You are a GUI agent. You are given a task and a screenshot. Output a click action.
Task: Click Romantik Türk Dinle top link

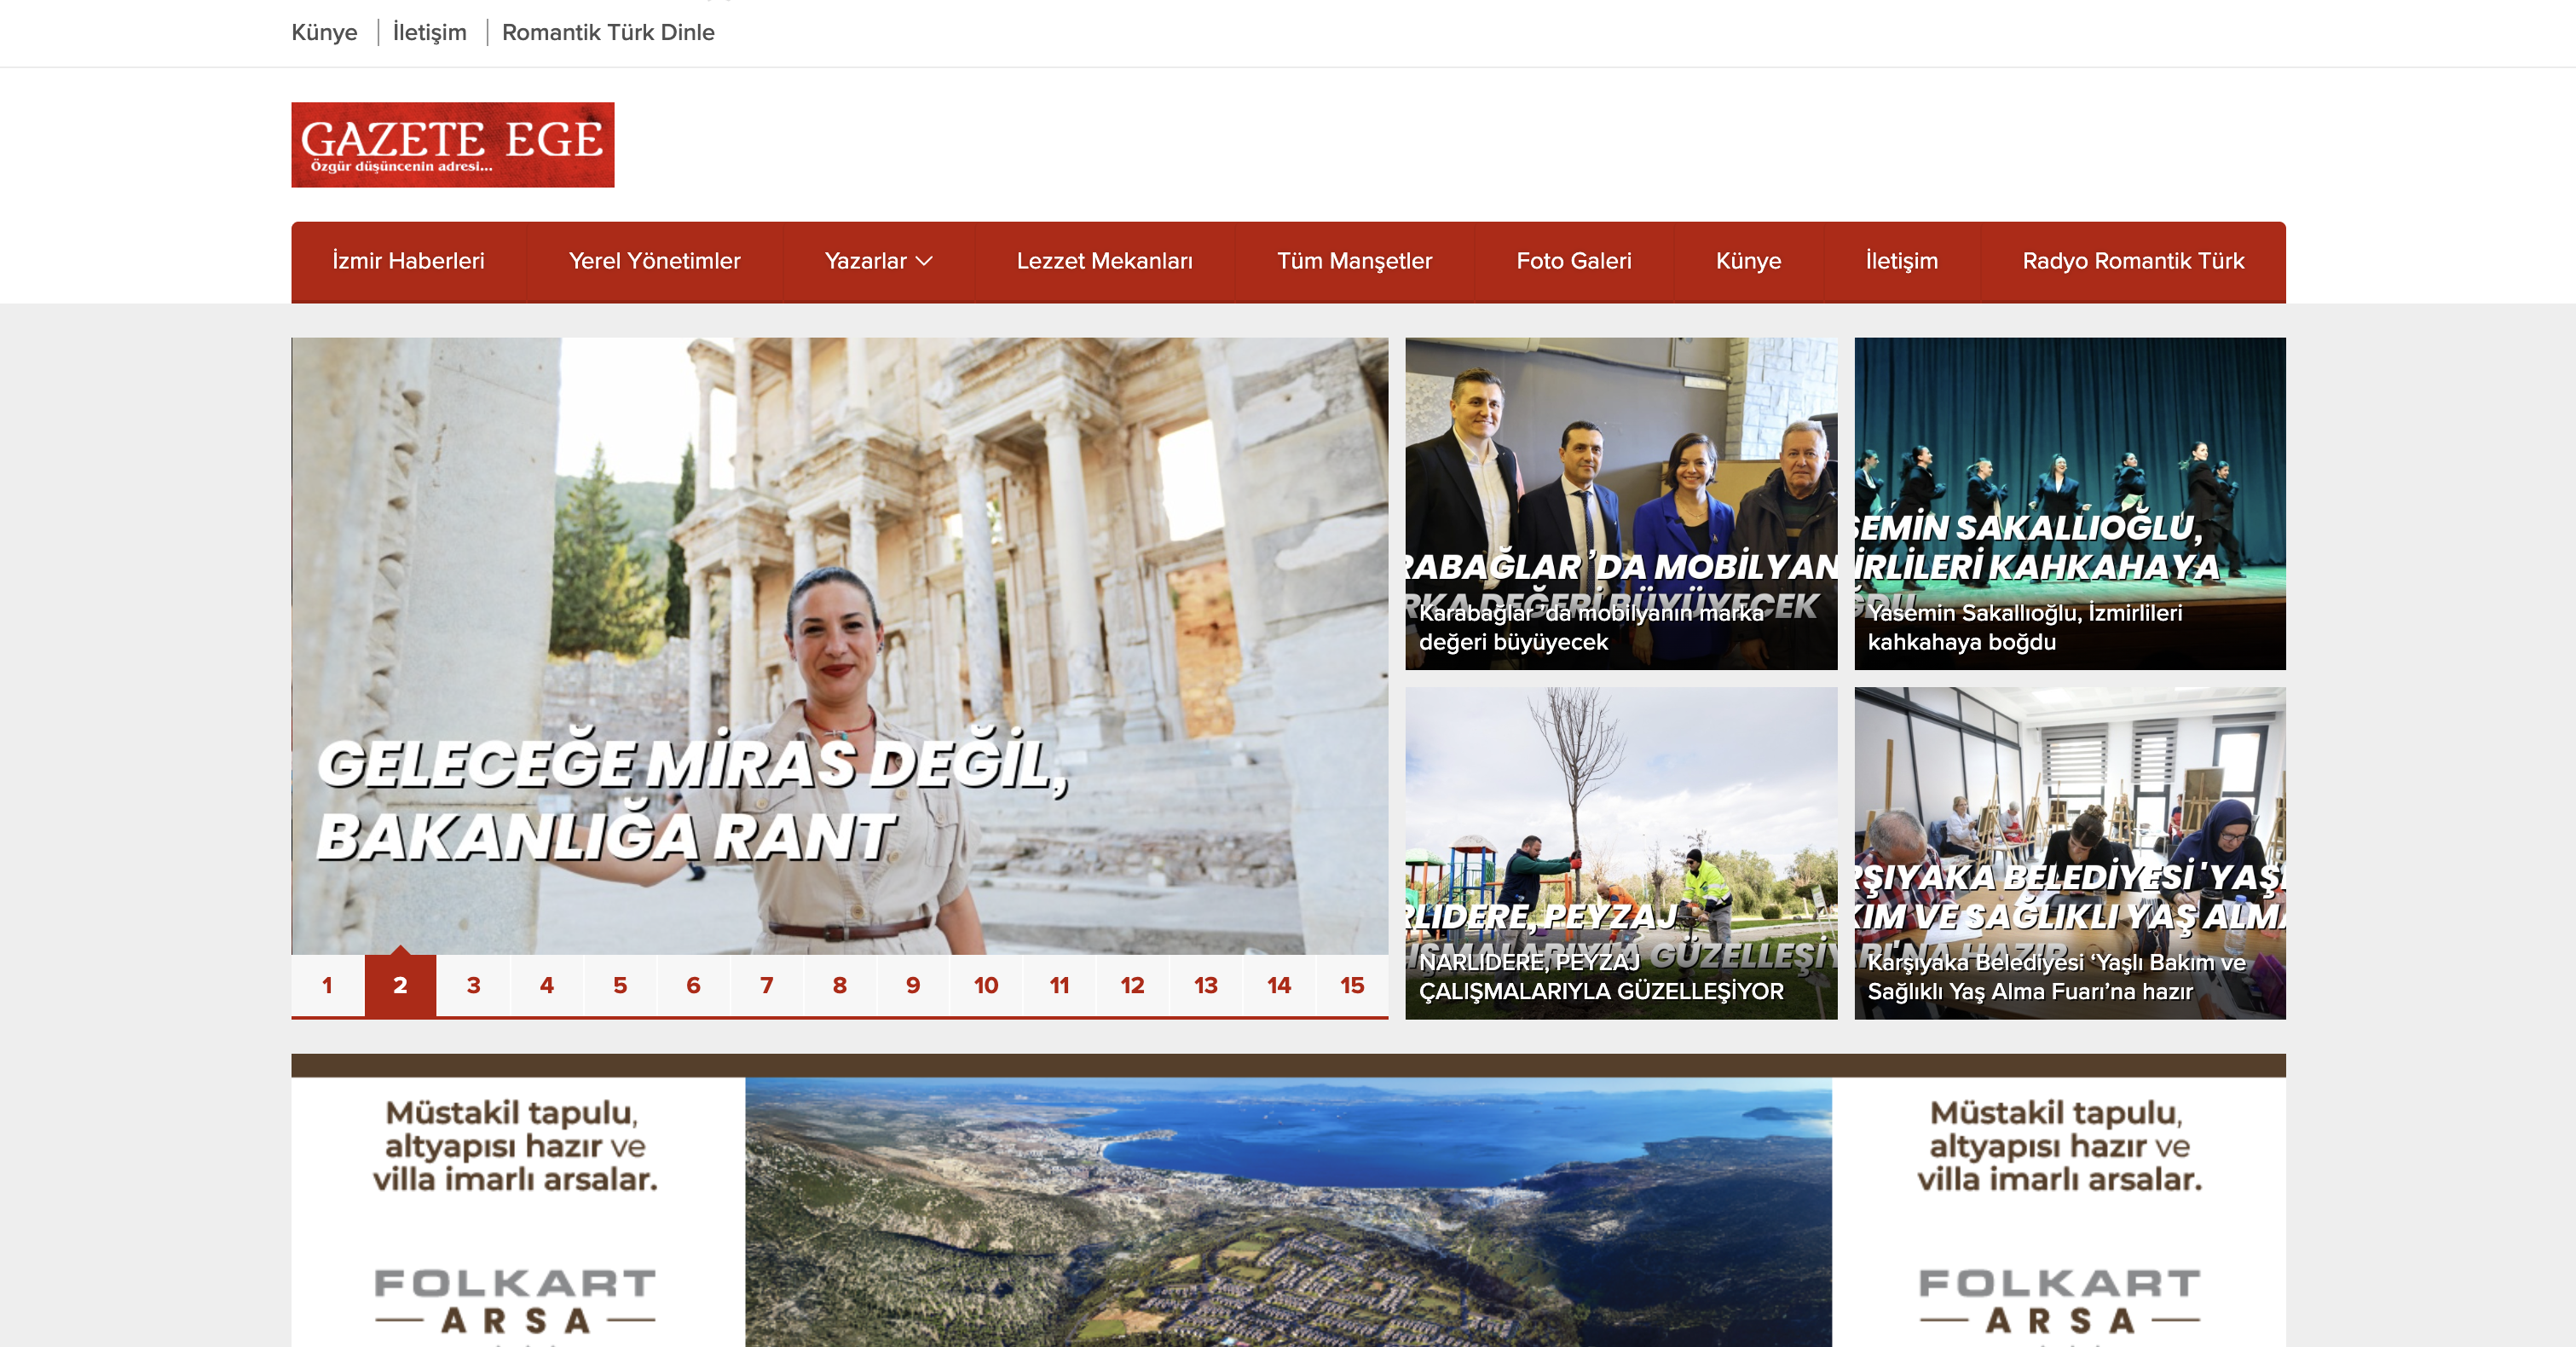(x=608, y=32)
